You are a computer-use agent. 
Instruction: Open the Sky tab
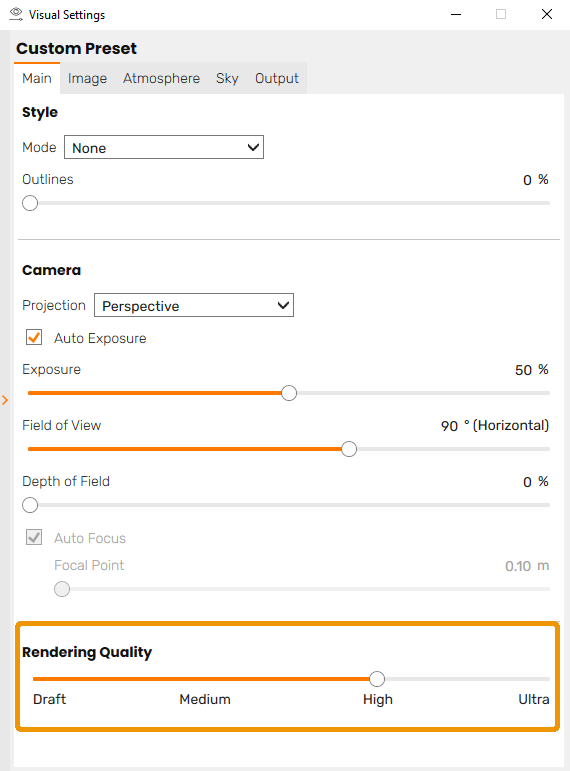click(227, 78)
